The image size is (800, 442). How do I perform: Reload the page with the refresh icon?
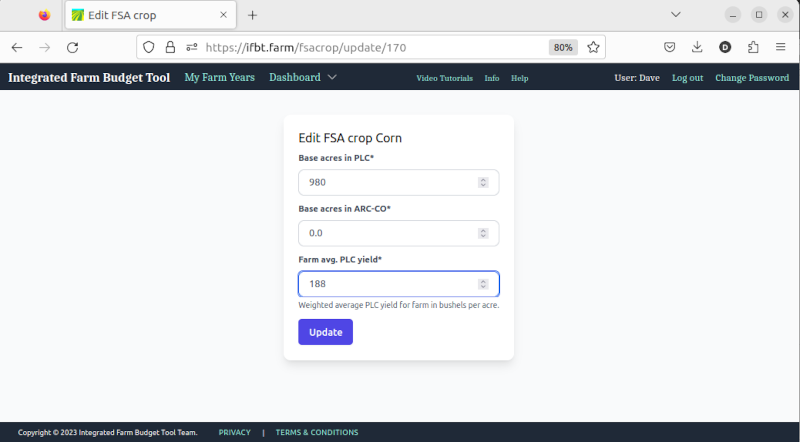[72, 47]
